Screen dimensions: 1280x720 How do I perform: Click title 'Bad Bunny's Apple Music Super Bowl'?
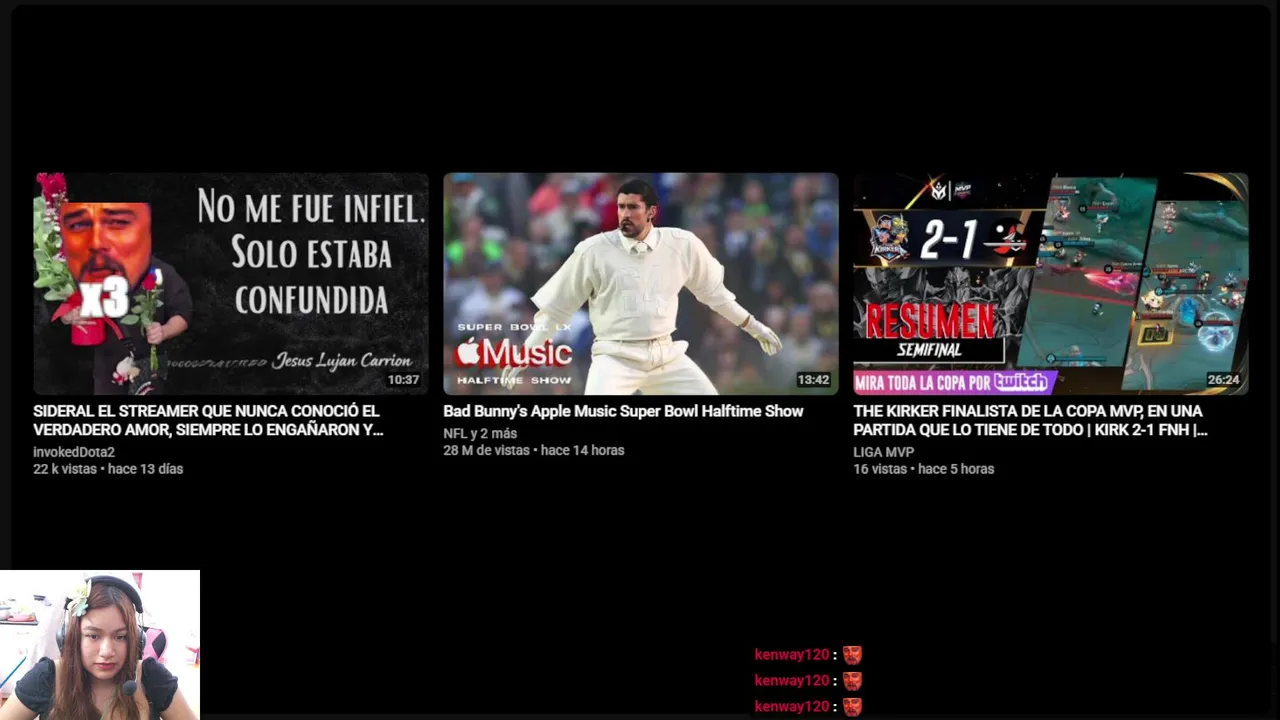click(623, 411)
